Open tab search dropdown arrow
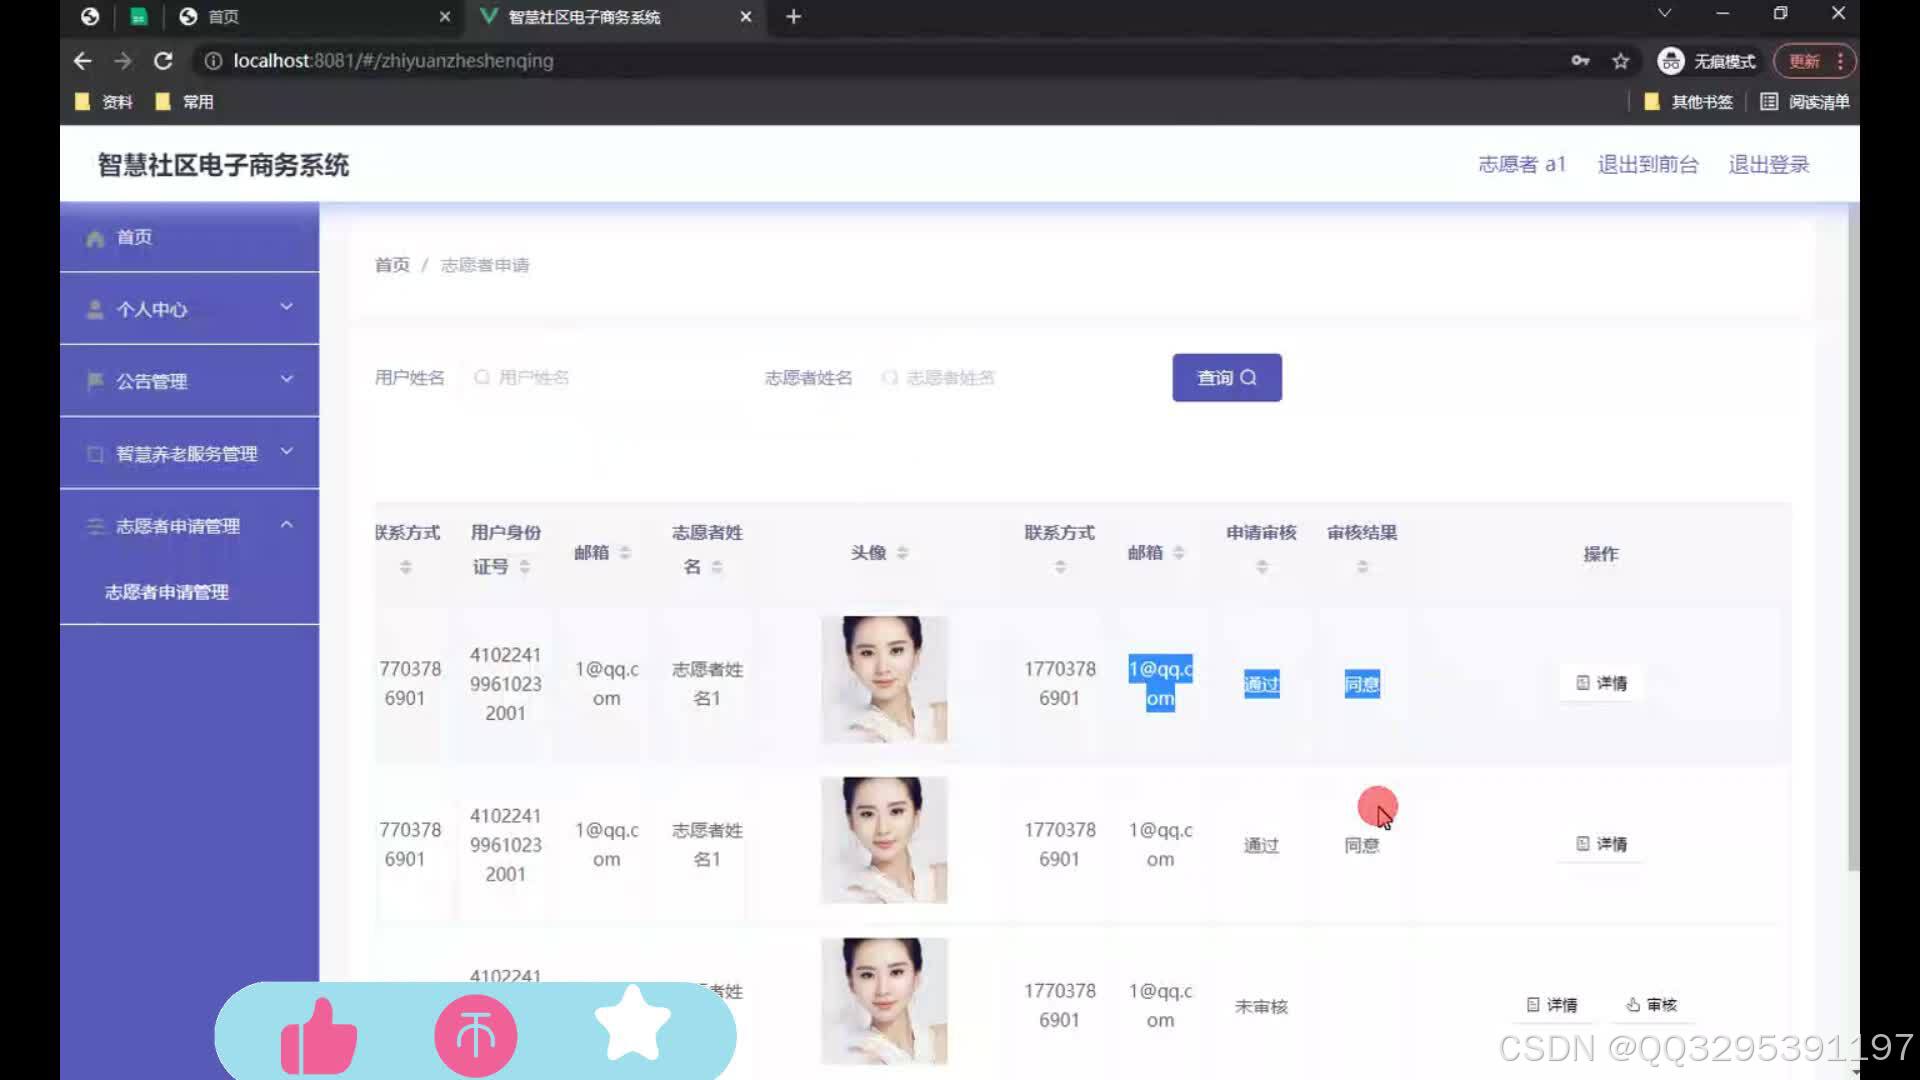Image resolution: width=1920 pixels, height=1080 pixels. point(1664,14)
